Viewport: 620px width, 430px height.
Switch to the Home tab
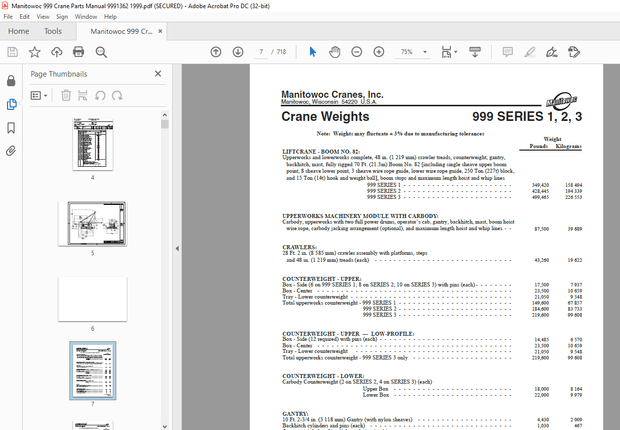click(x=19, y=31)
